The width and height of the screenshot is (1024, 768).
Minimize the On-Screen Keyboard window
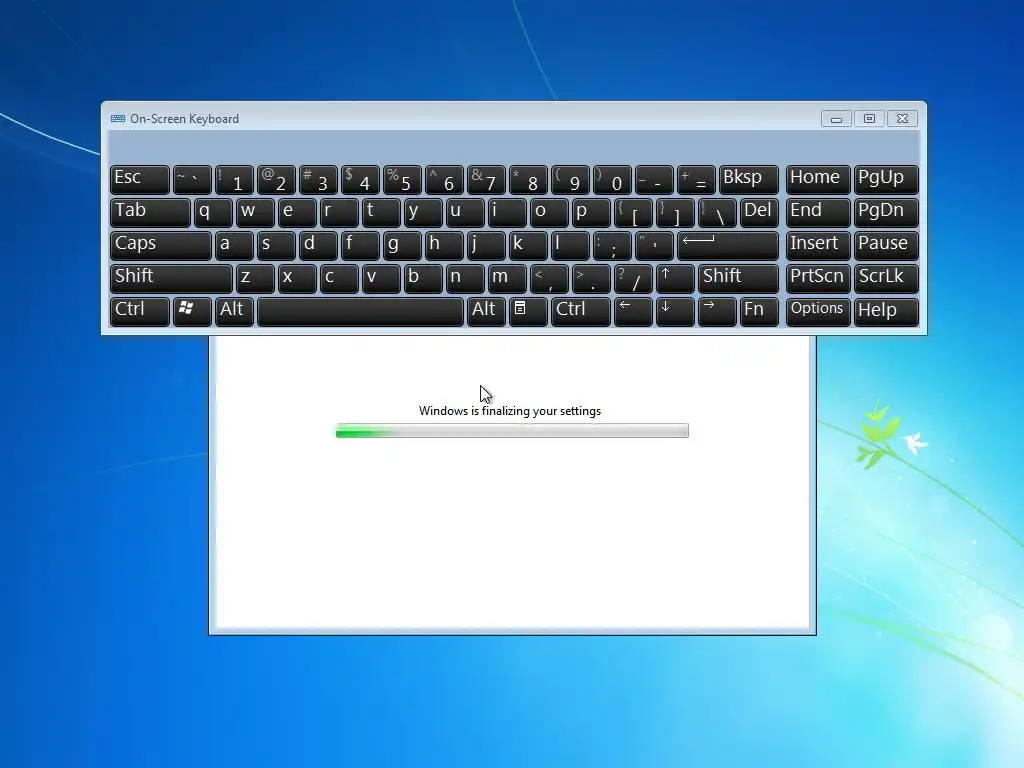836,119
